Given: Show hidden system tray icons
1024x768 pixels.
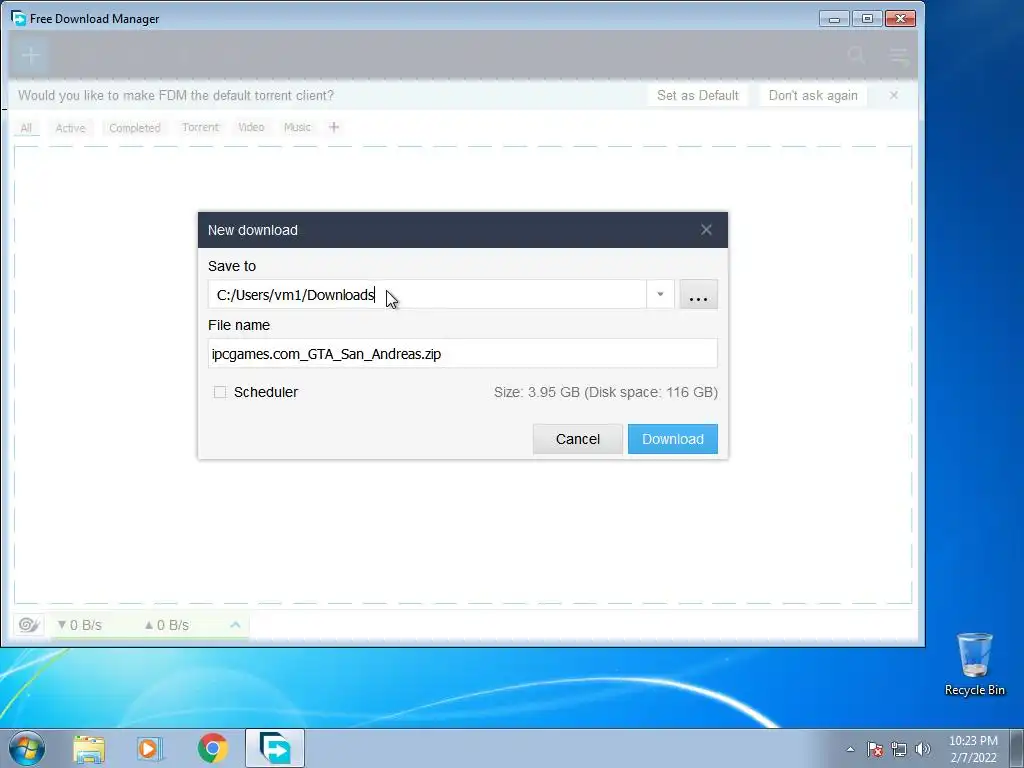Looking at the screenshot, I should point(850,749).
